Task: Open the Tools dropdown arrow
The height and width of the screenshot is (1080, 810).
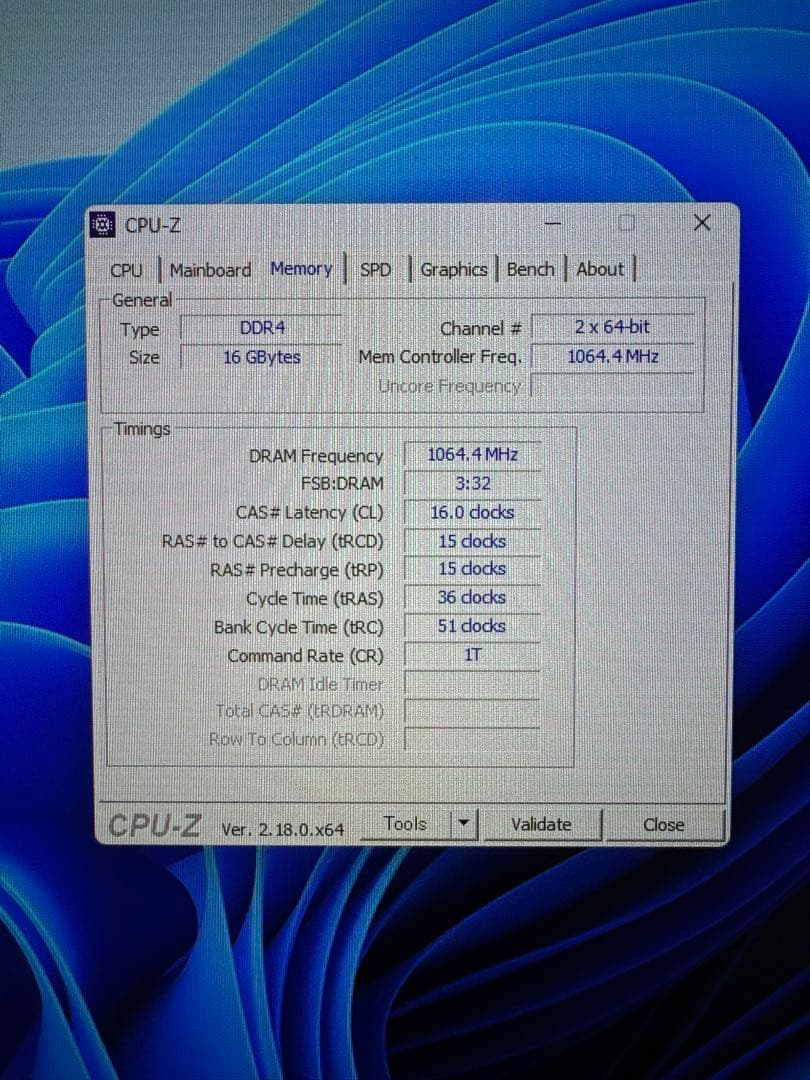Action: pos(463,824)
